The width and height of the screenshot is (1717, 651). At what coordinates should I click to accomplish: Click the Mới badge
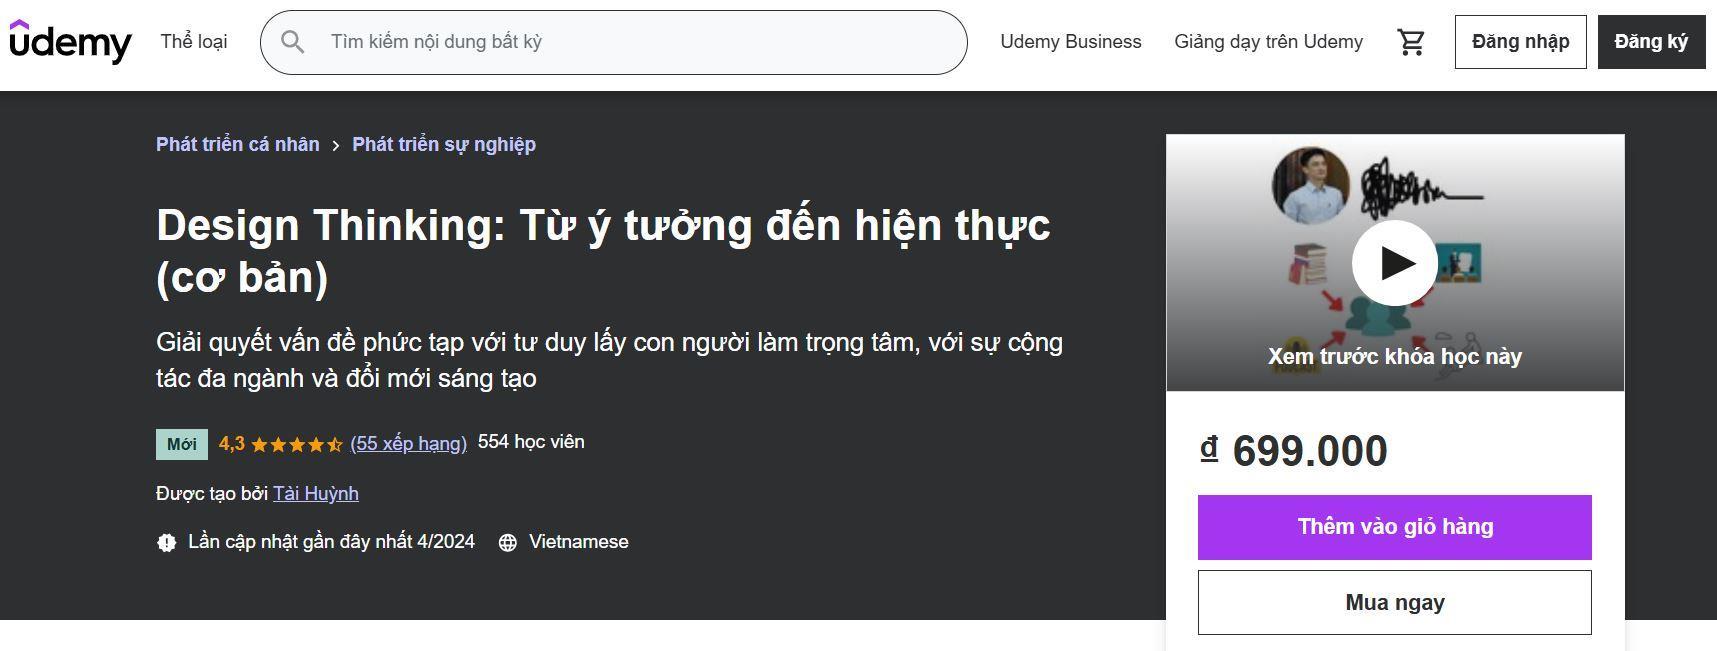coord(182,444)
